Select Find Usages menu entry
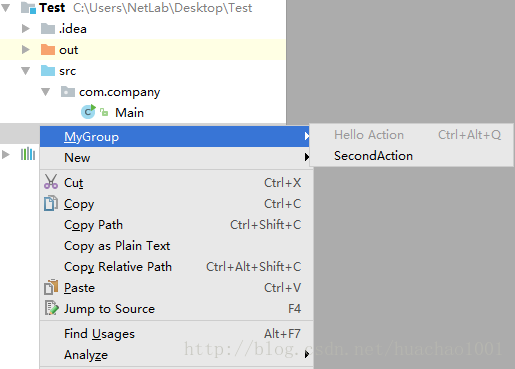515x369 pixels. pyautogui.click(x=176, y=334)
